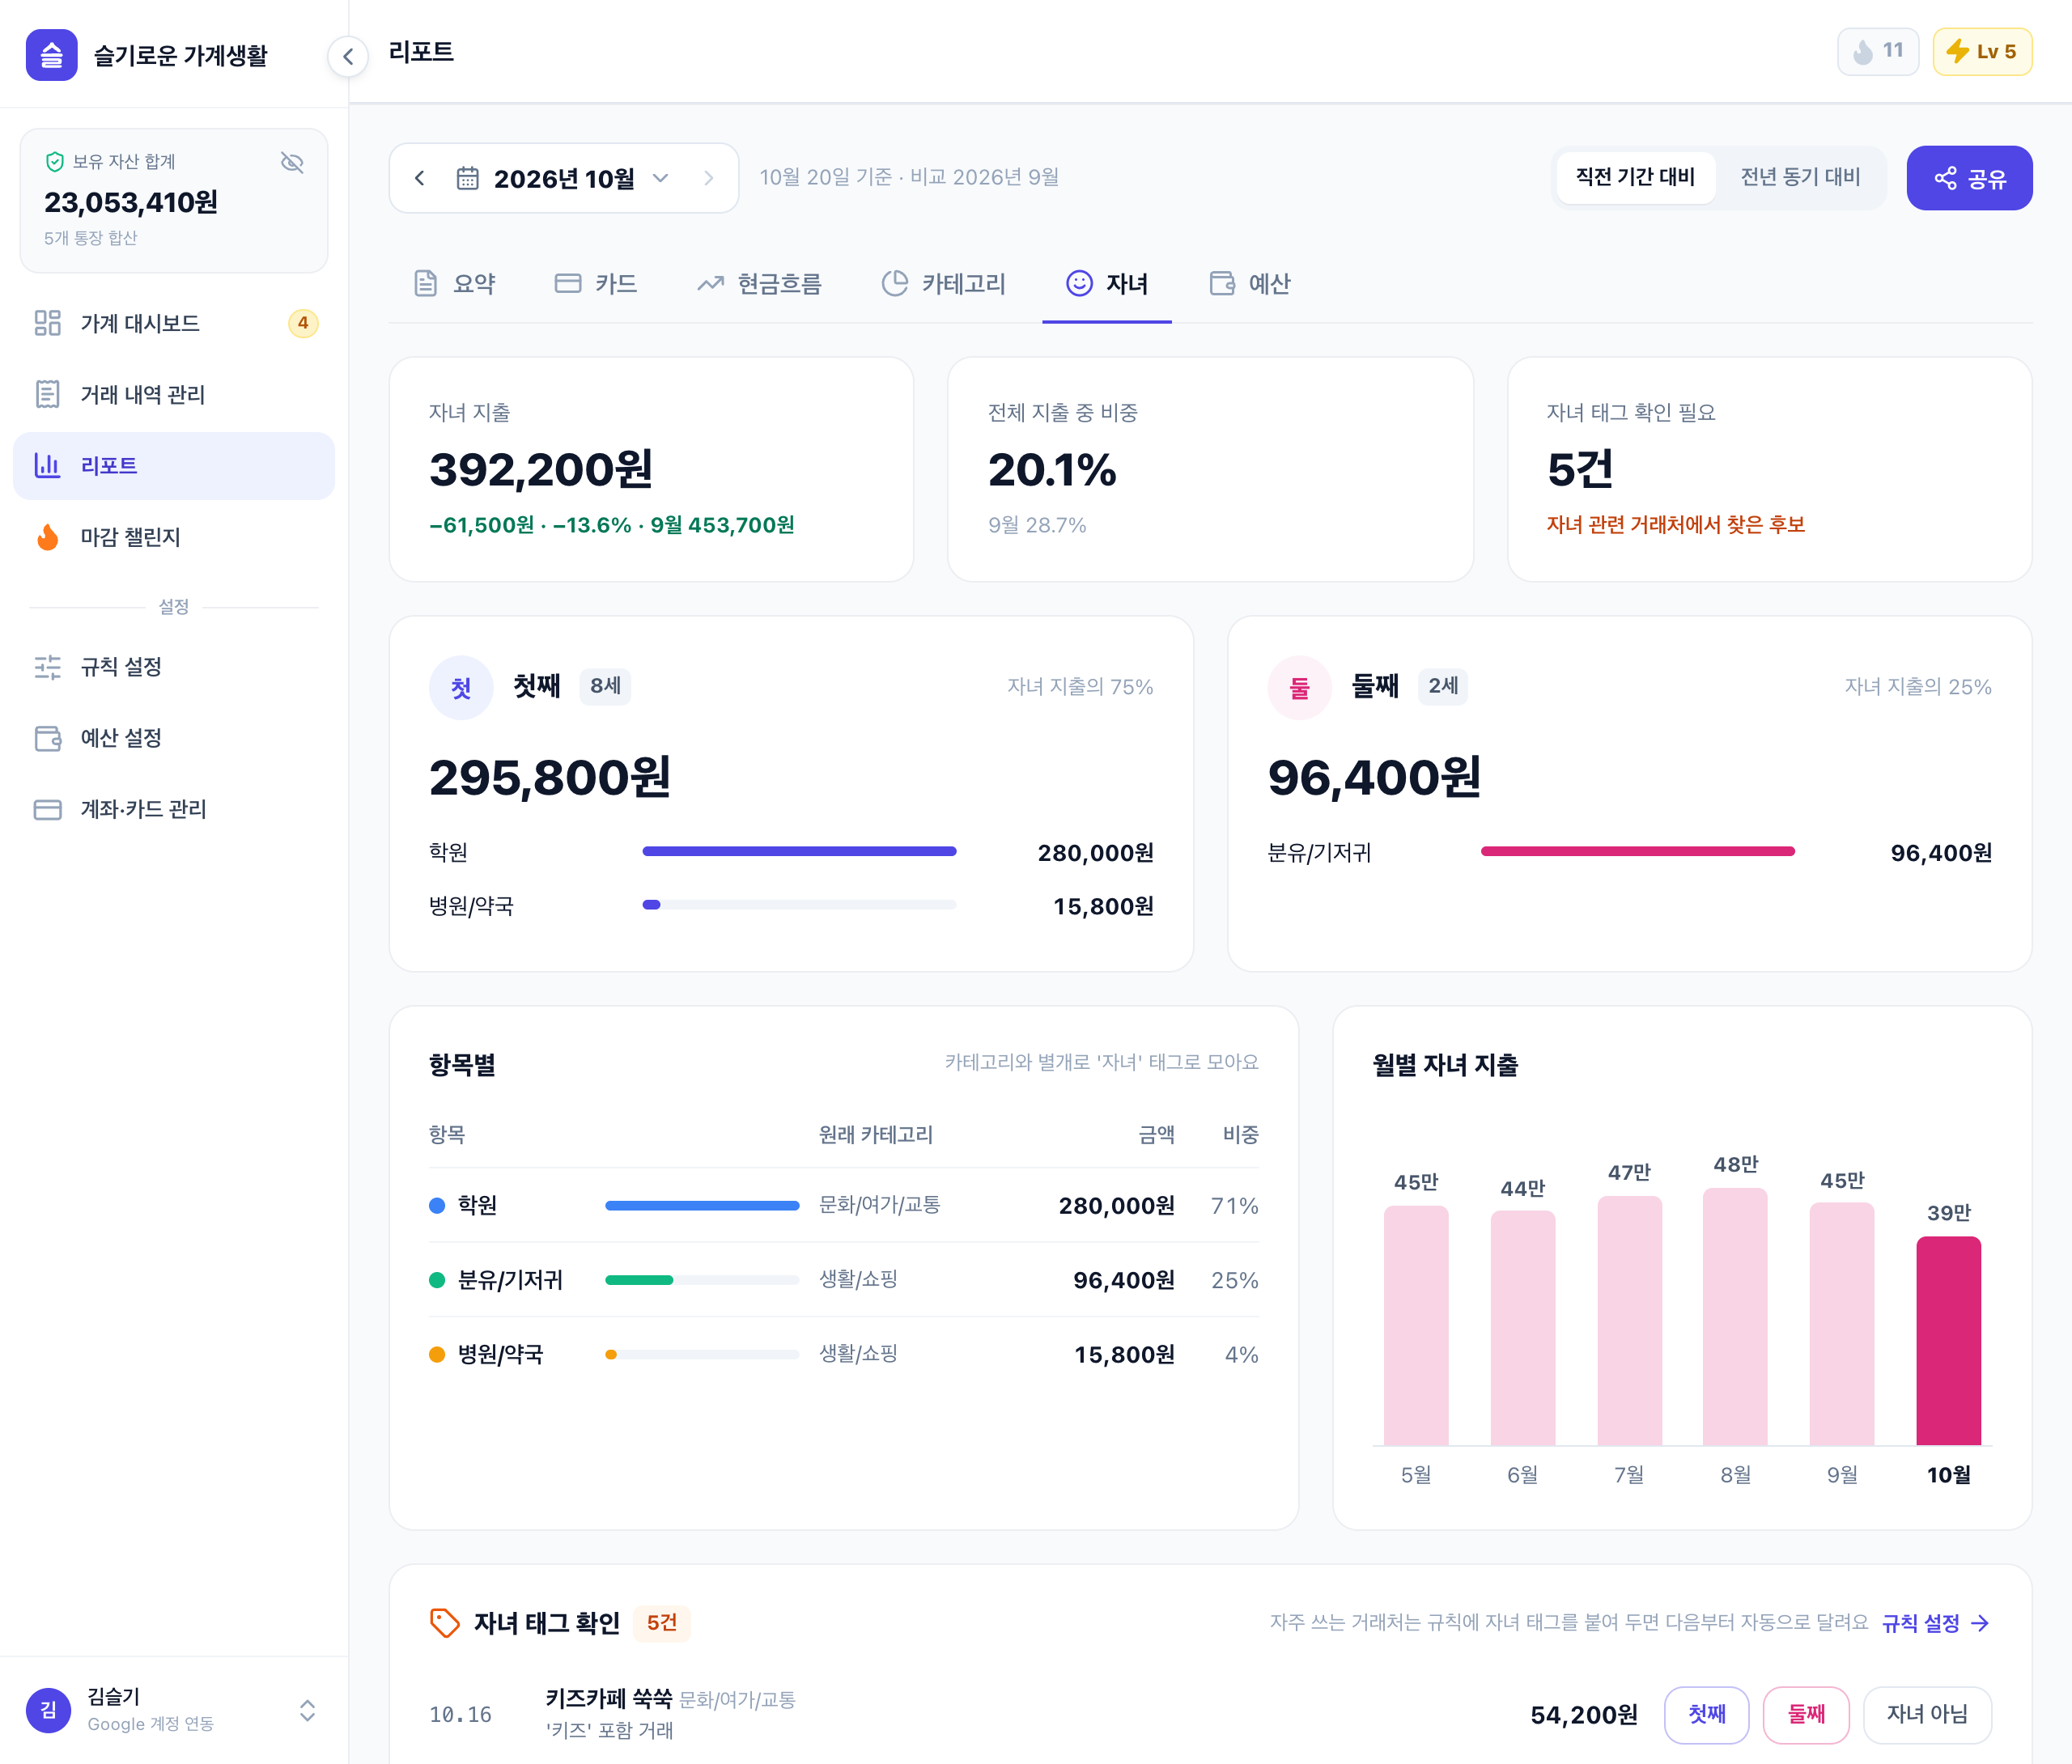
Task: Click the 슬기로운 가계생활 app logo icon
Action: click(52, 55)
